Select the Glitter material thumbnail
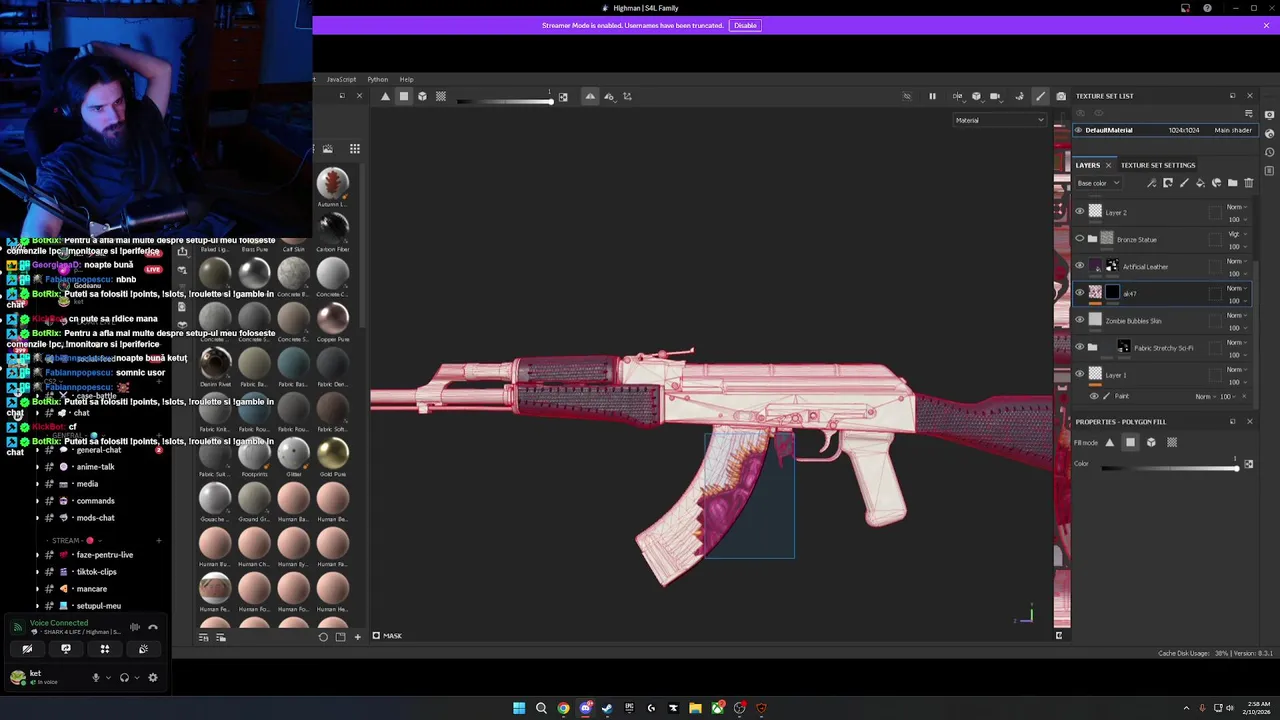The width and height of the screenshot is (1280, 720). [293, 452]
